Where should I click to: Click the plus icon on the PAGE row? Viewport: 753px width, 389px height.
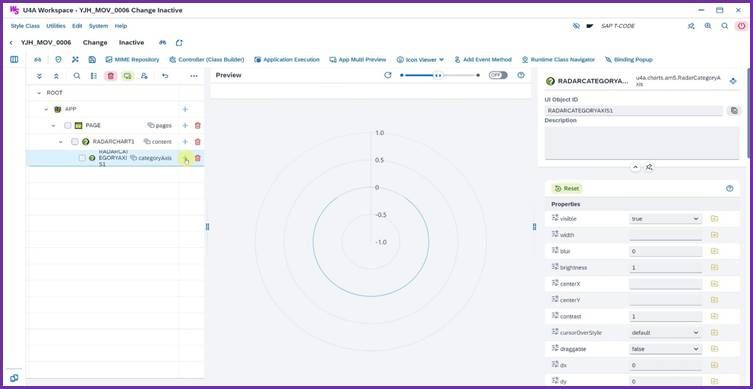click(x=185, y=125)
